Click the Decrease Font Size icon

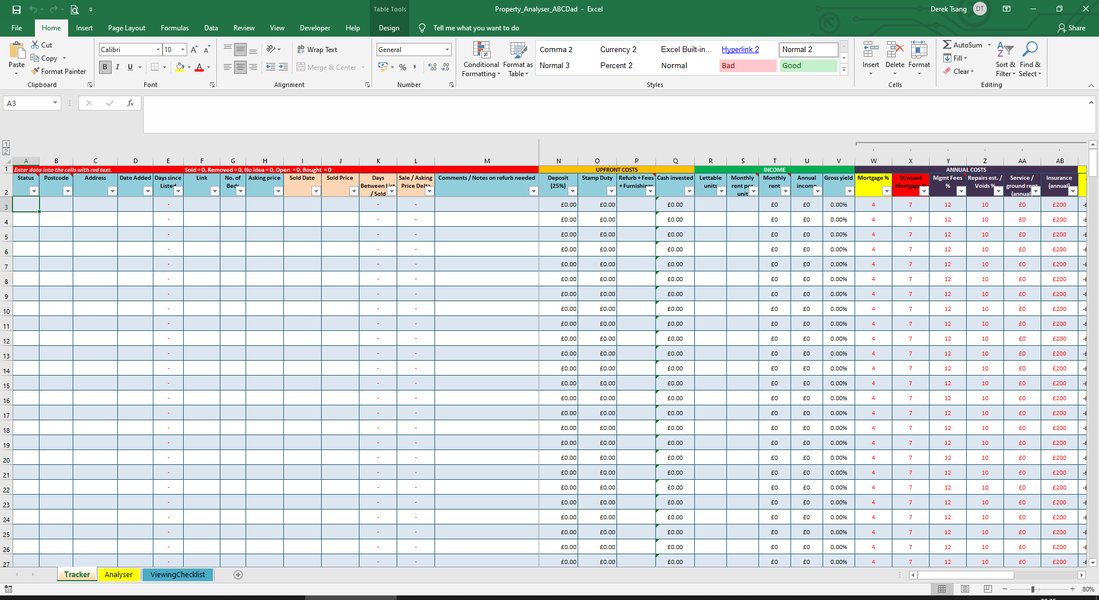coord(206,50)
